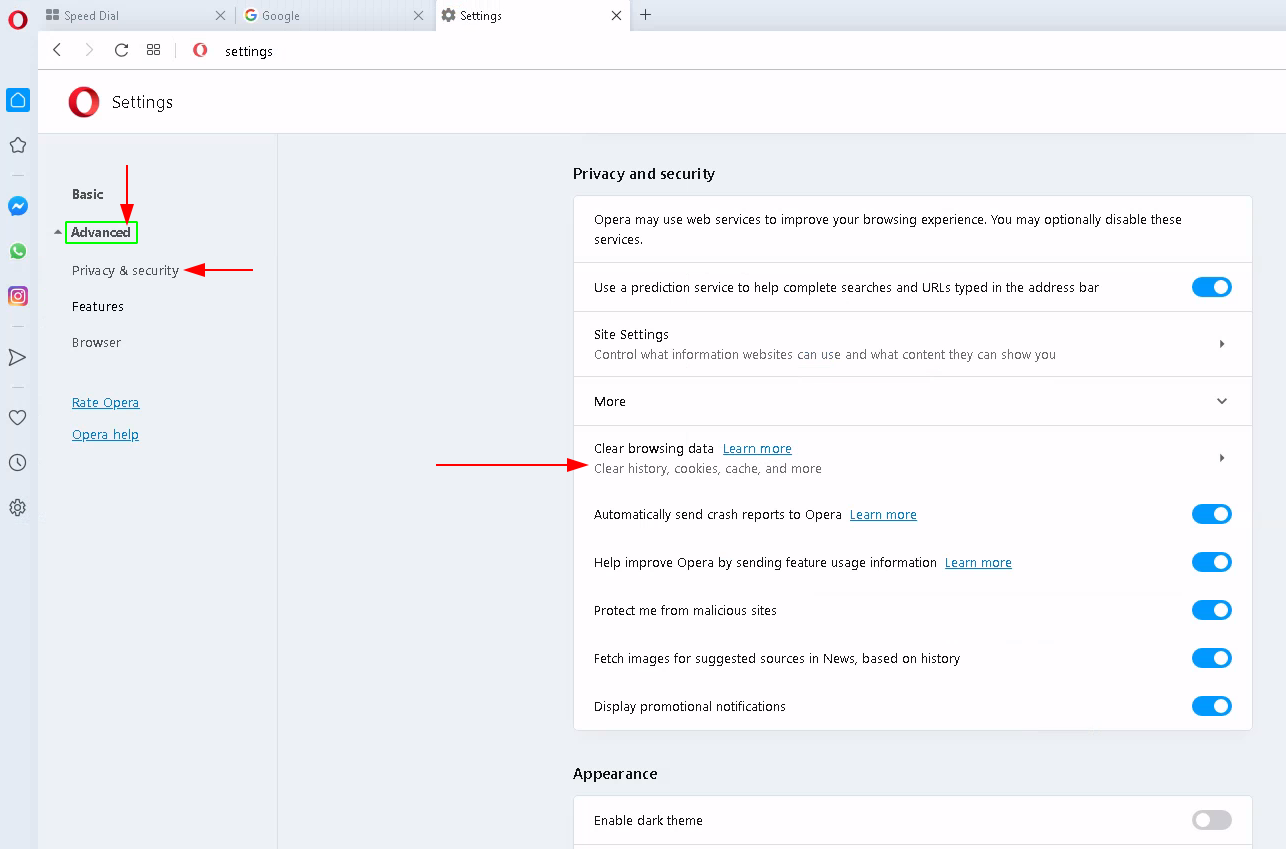
Task: Go back with the back arrow
Action: point(57,50)
